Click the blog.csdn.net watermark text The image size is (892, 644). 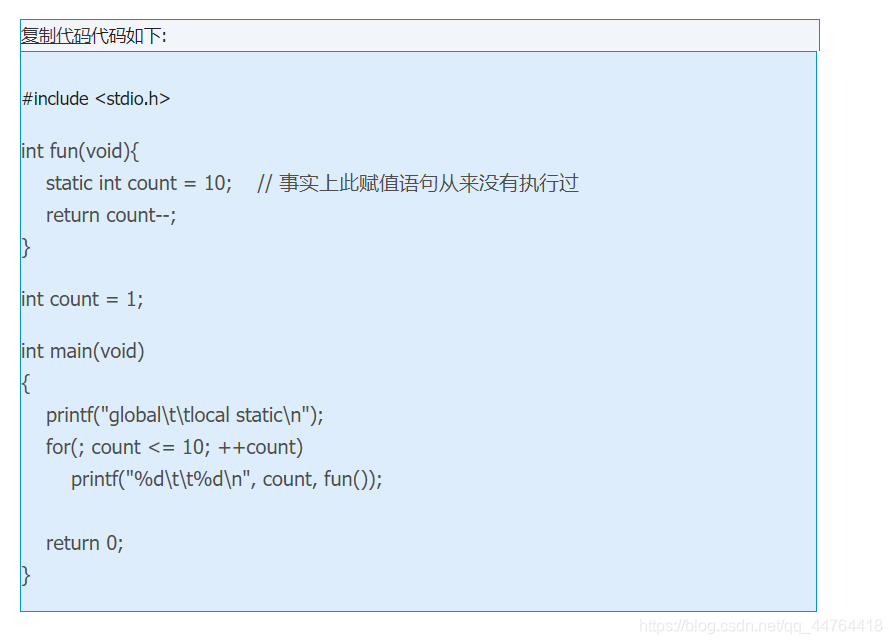[760, 626]
